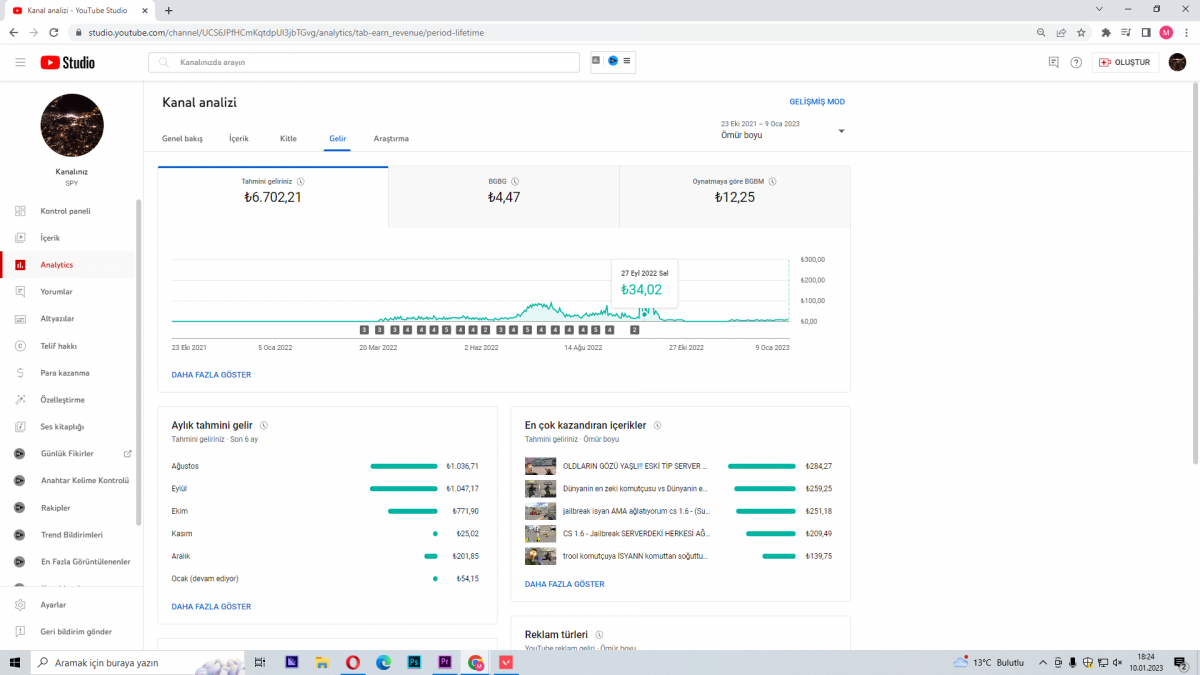Open video CS 1.6 - Jailbreak SERVERDEKİ HERKESİ
The width and height of the screenshot is (1200, 675).
pyautogui.click(x=636, y=534)
